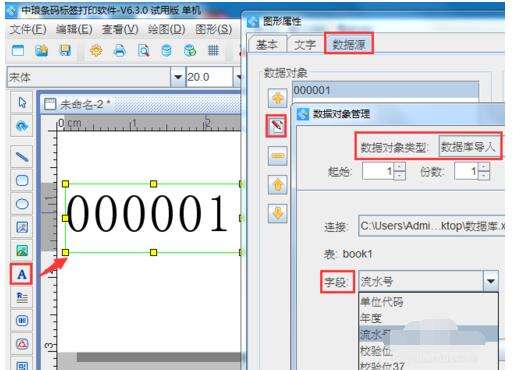Viewport: 513px width, 370px height.
Task: Toggle the grid display icon
Action: (213, 51)
